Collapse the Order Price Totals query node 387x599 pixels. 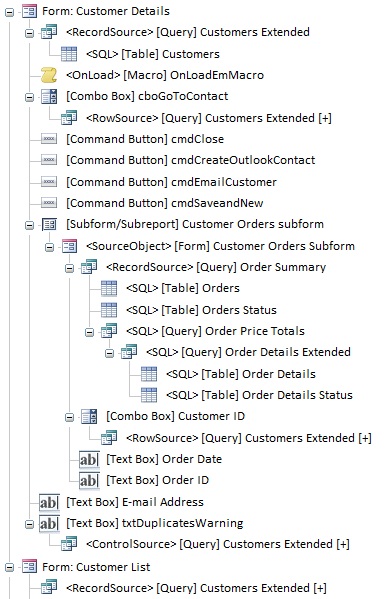point(89,332)
